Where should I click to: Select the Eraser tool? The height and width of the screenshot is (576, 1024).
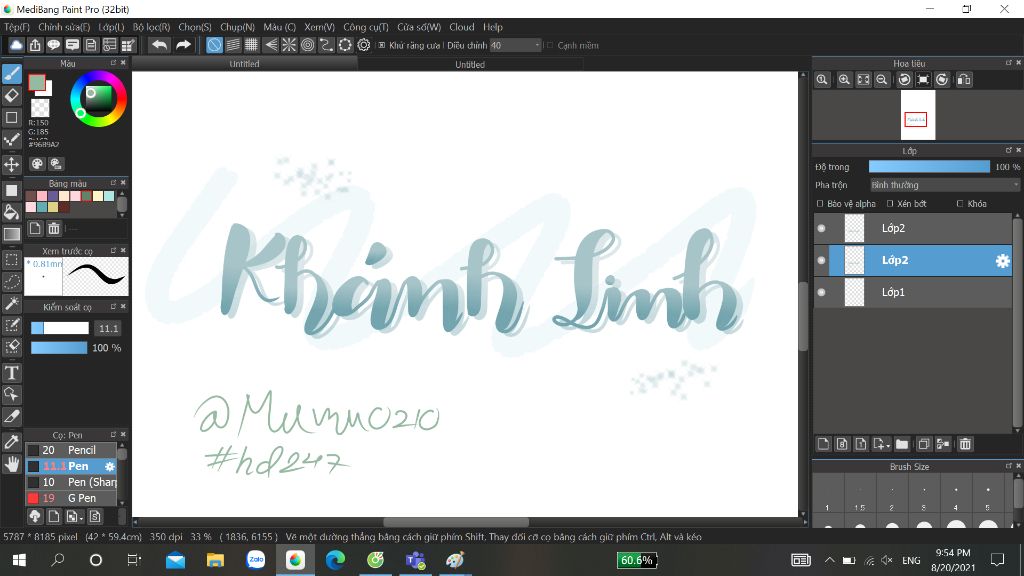12,95
